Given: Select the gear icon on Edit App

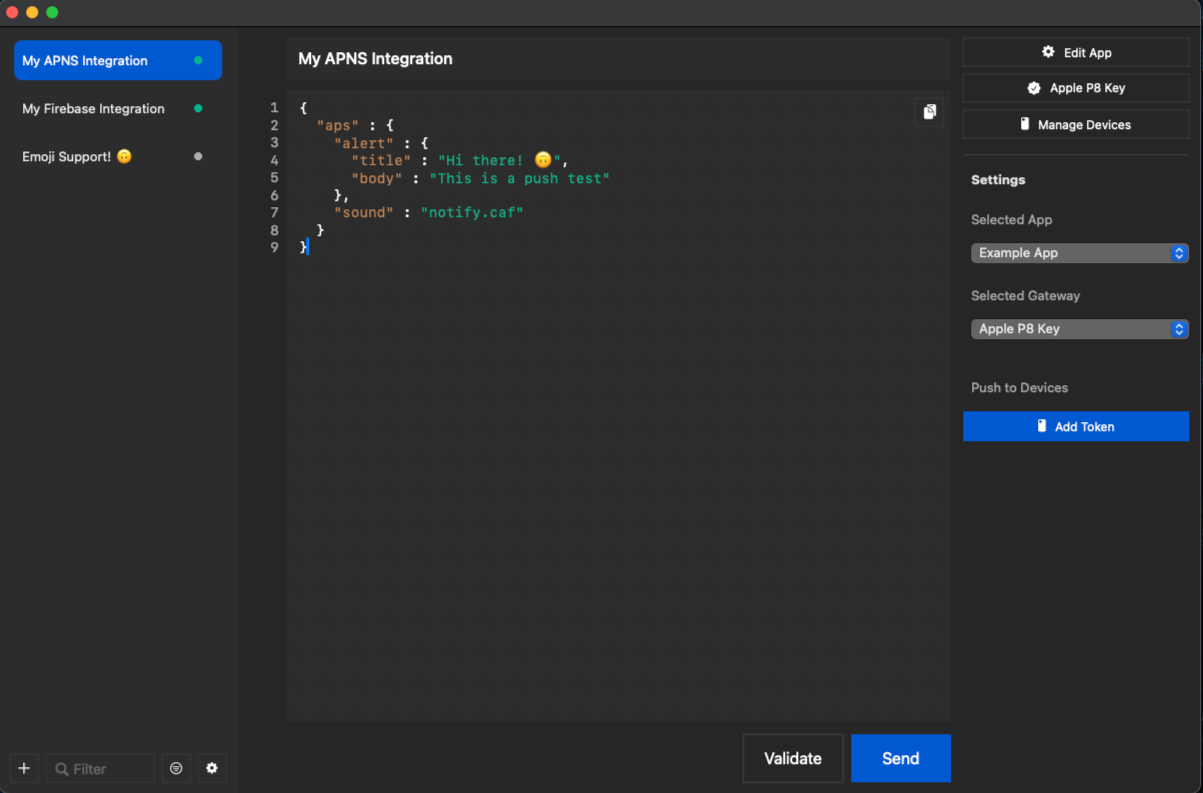Looking at the screenshot, I should click(1047, 52).
